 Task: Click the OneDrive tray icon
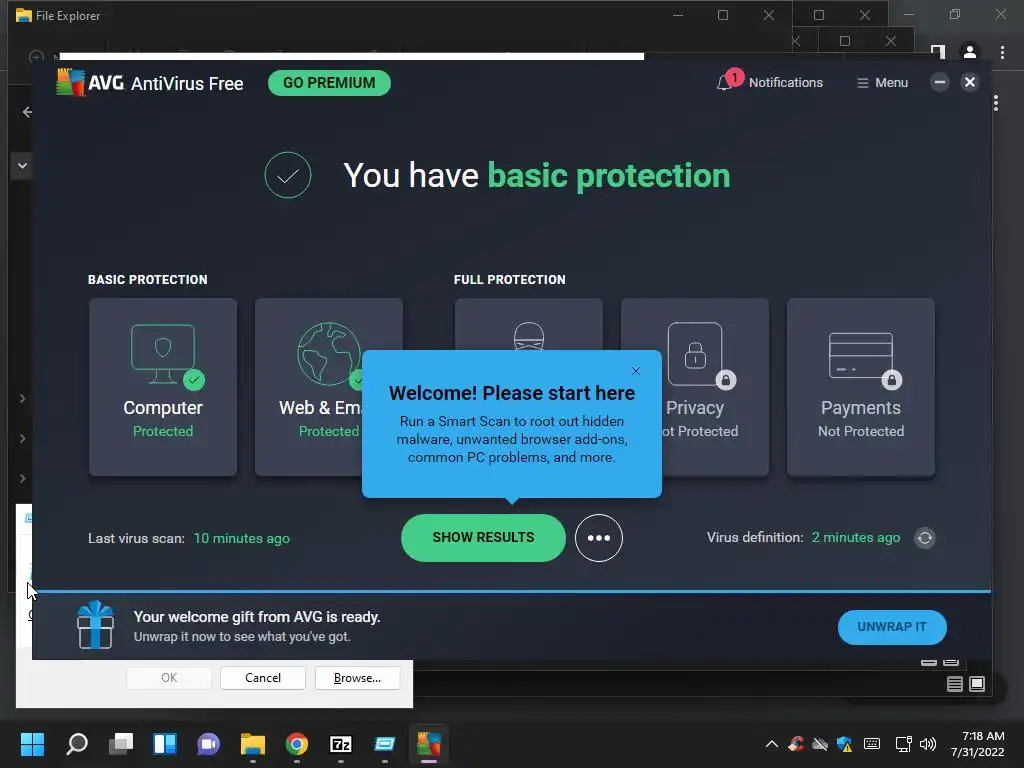click(x=820, y=744)
